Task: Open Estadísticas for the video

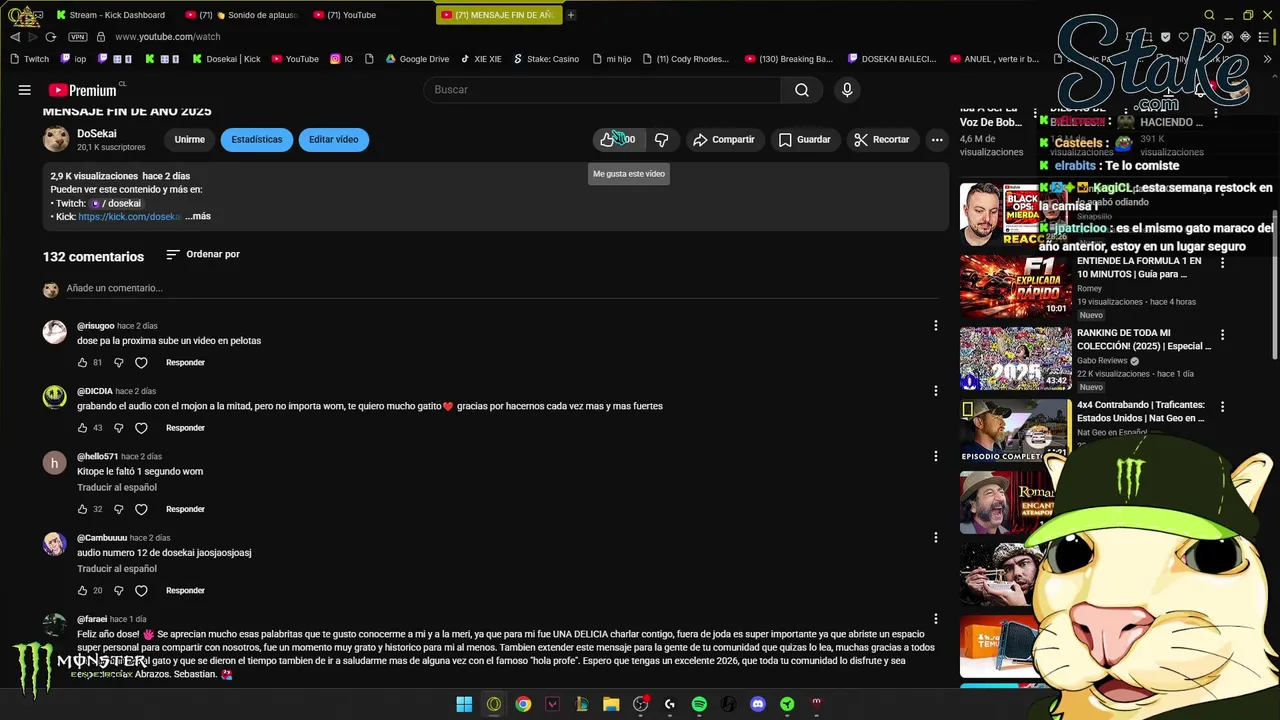Action: (257, 140)
